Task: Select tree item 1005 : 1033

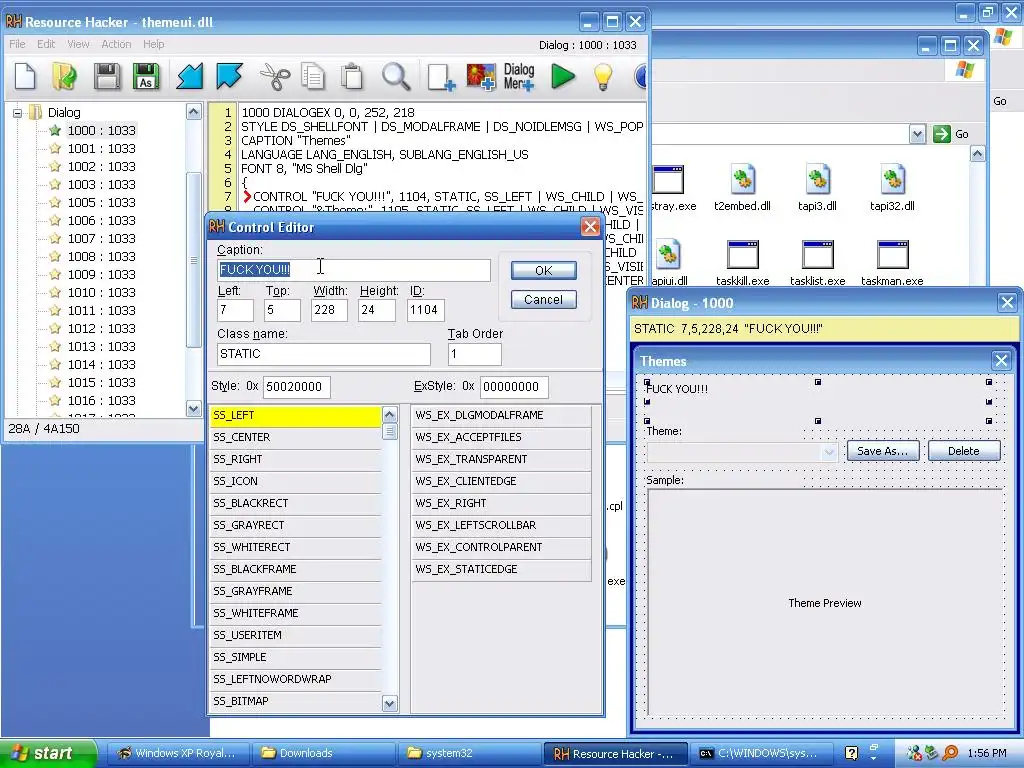Action: pyautogui.click(x=101, y=202)
